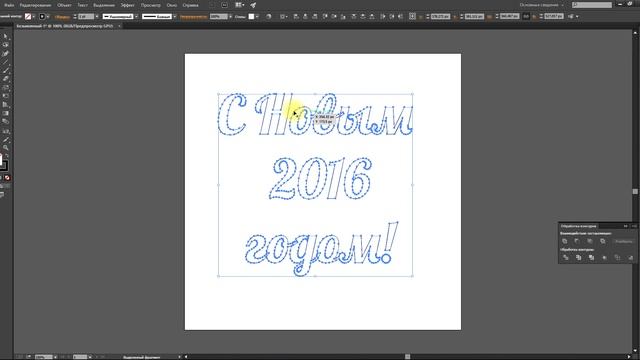Click the GPU performance rocket icon

click(253, 5)
